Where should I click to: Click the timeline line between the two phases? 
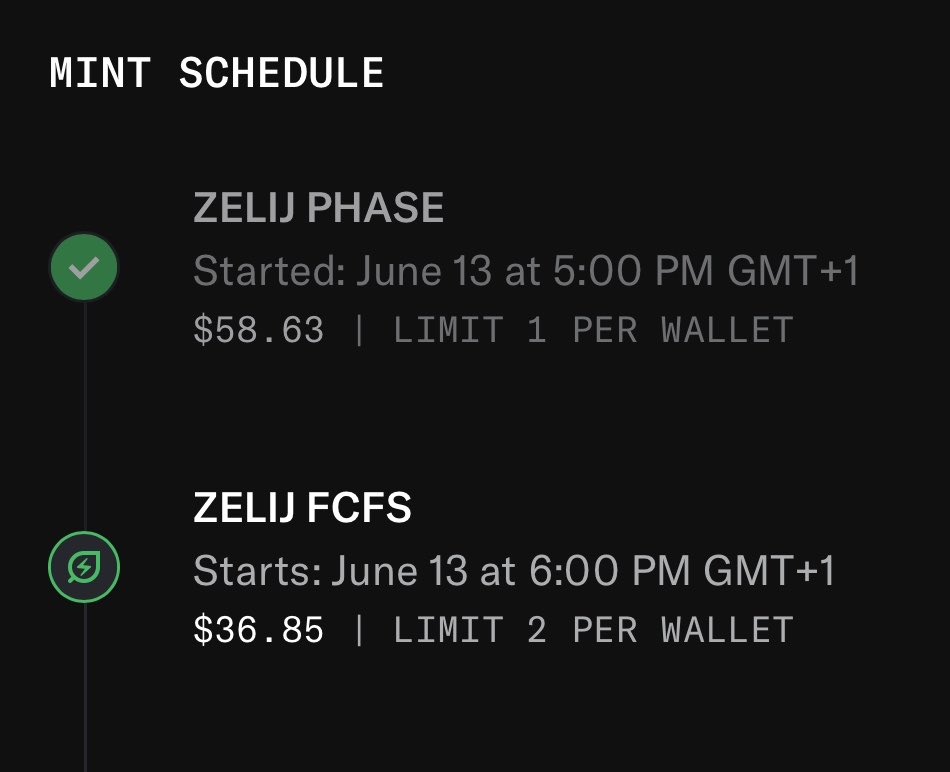[85, 417]
